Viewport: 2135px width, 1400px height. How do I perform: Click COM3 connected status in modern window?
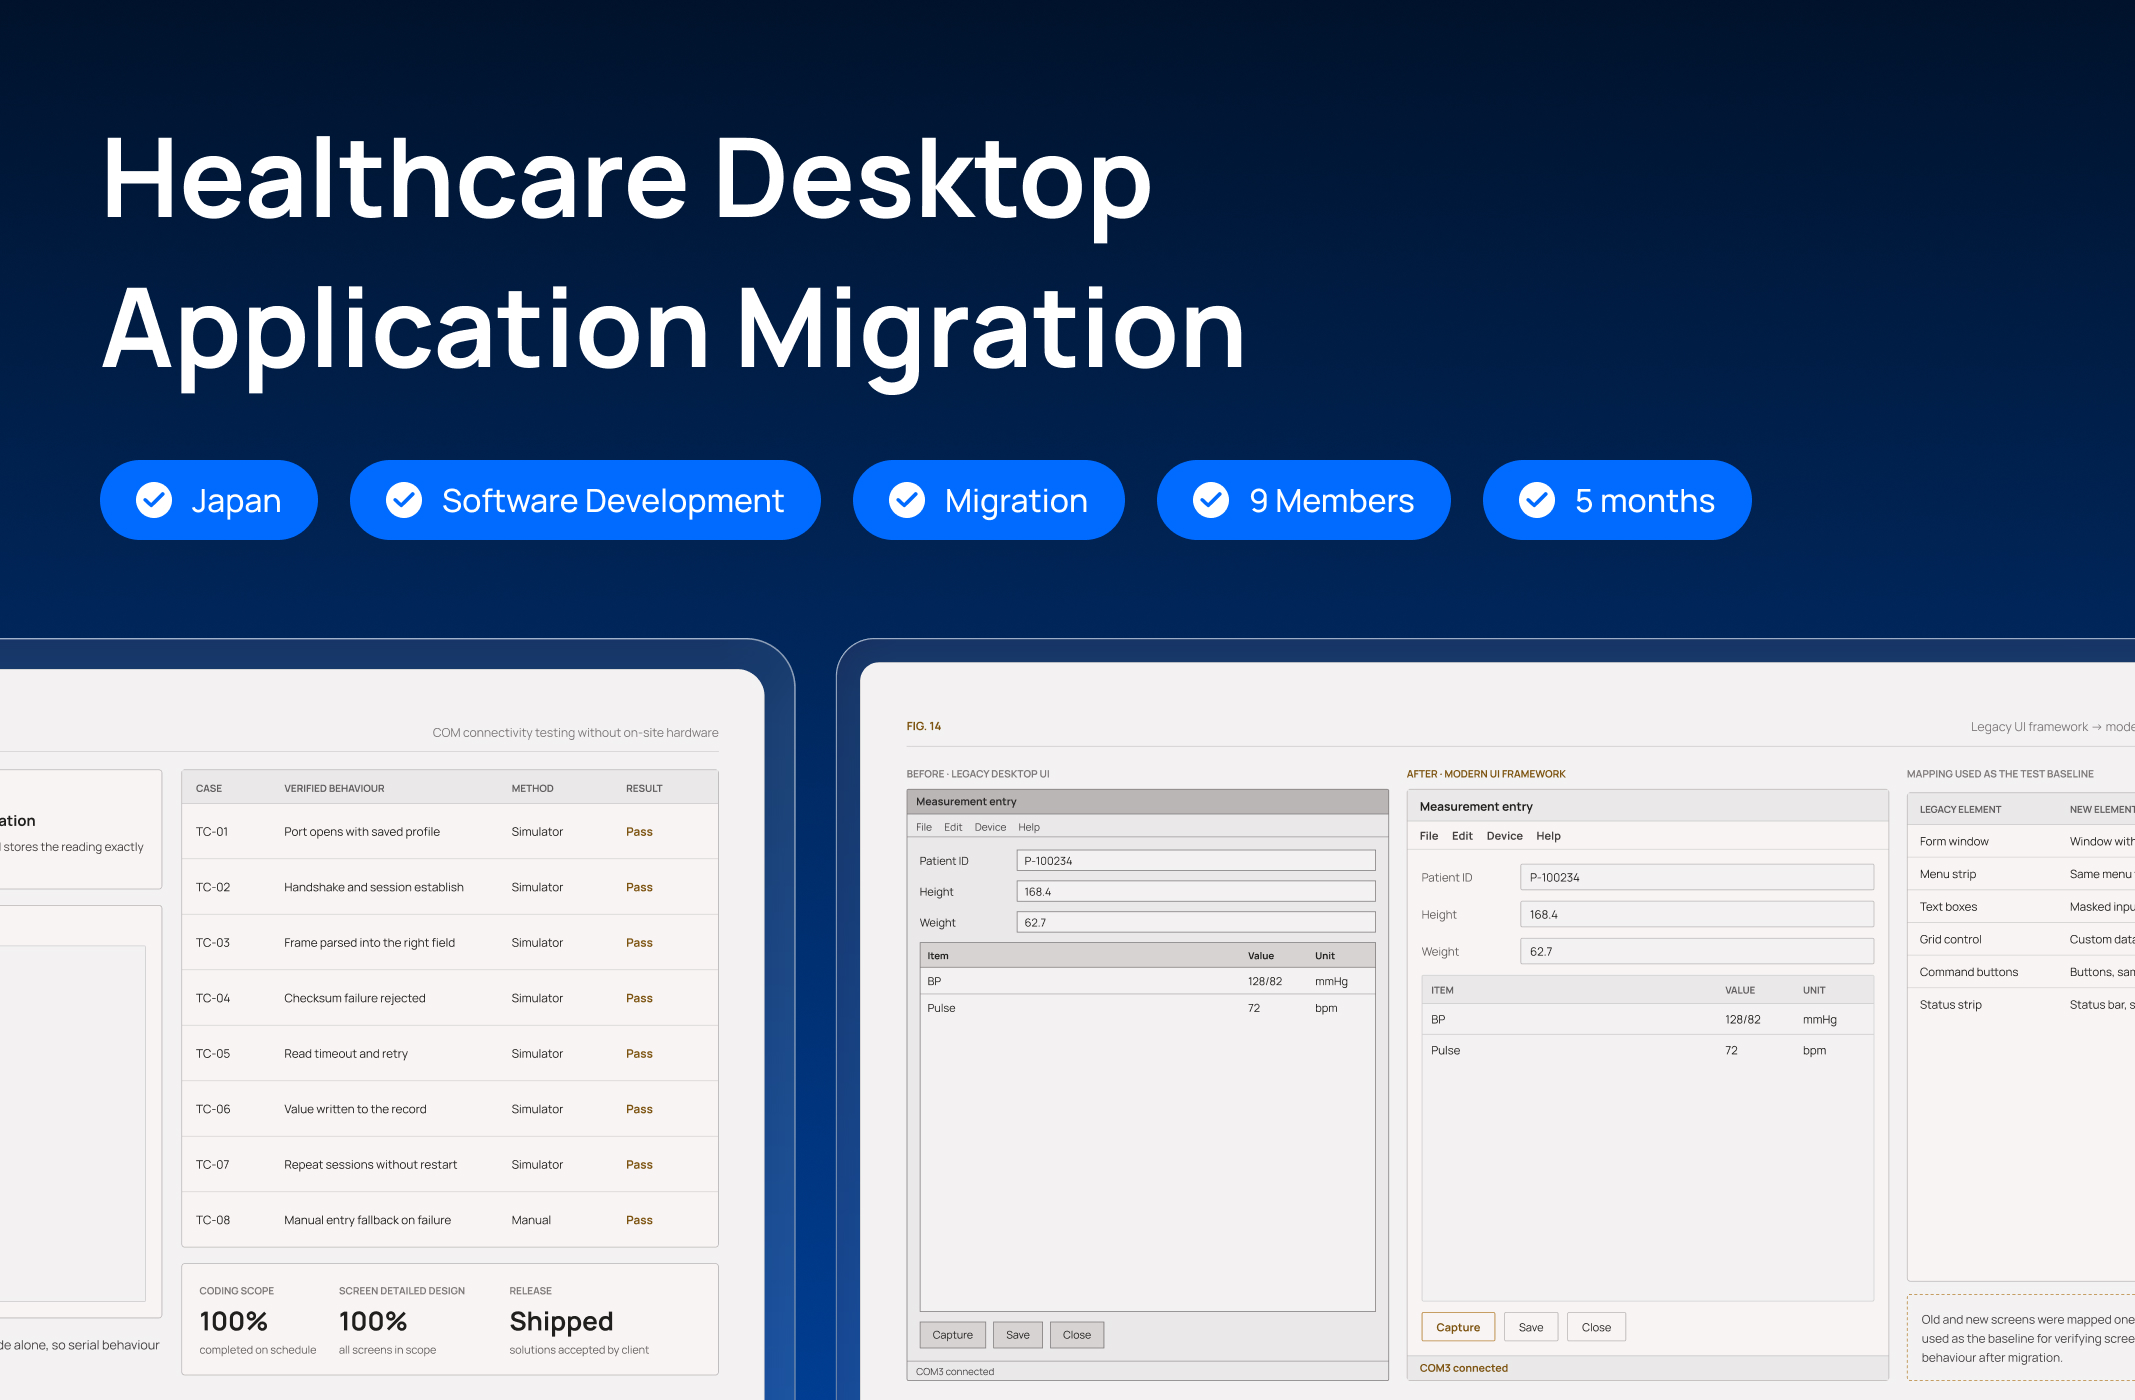coord(1464,1368)
